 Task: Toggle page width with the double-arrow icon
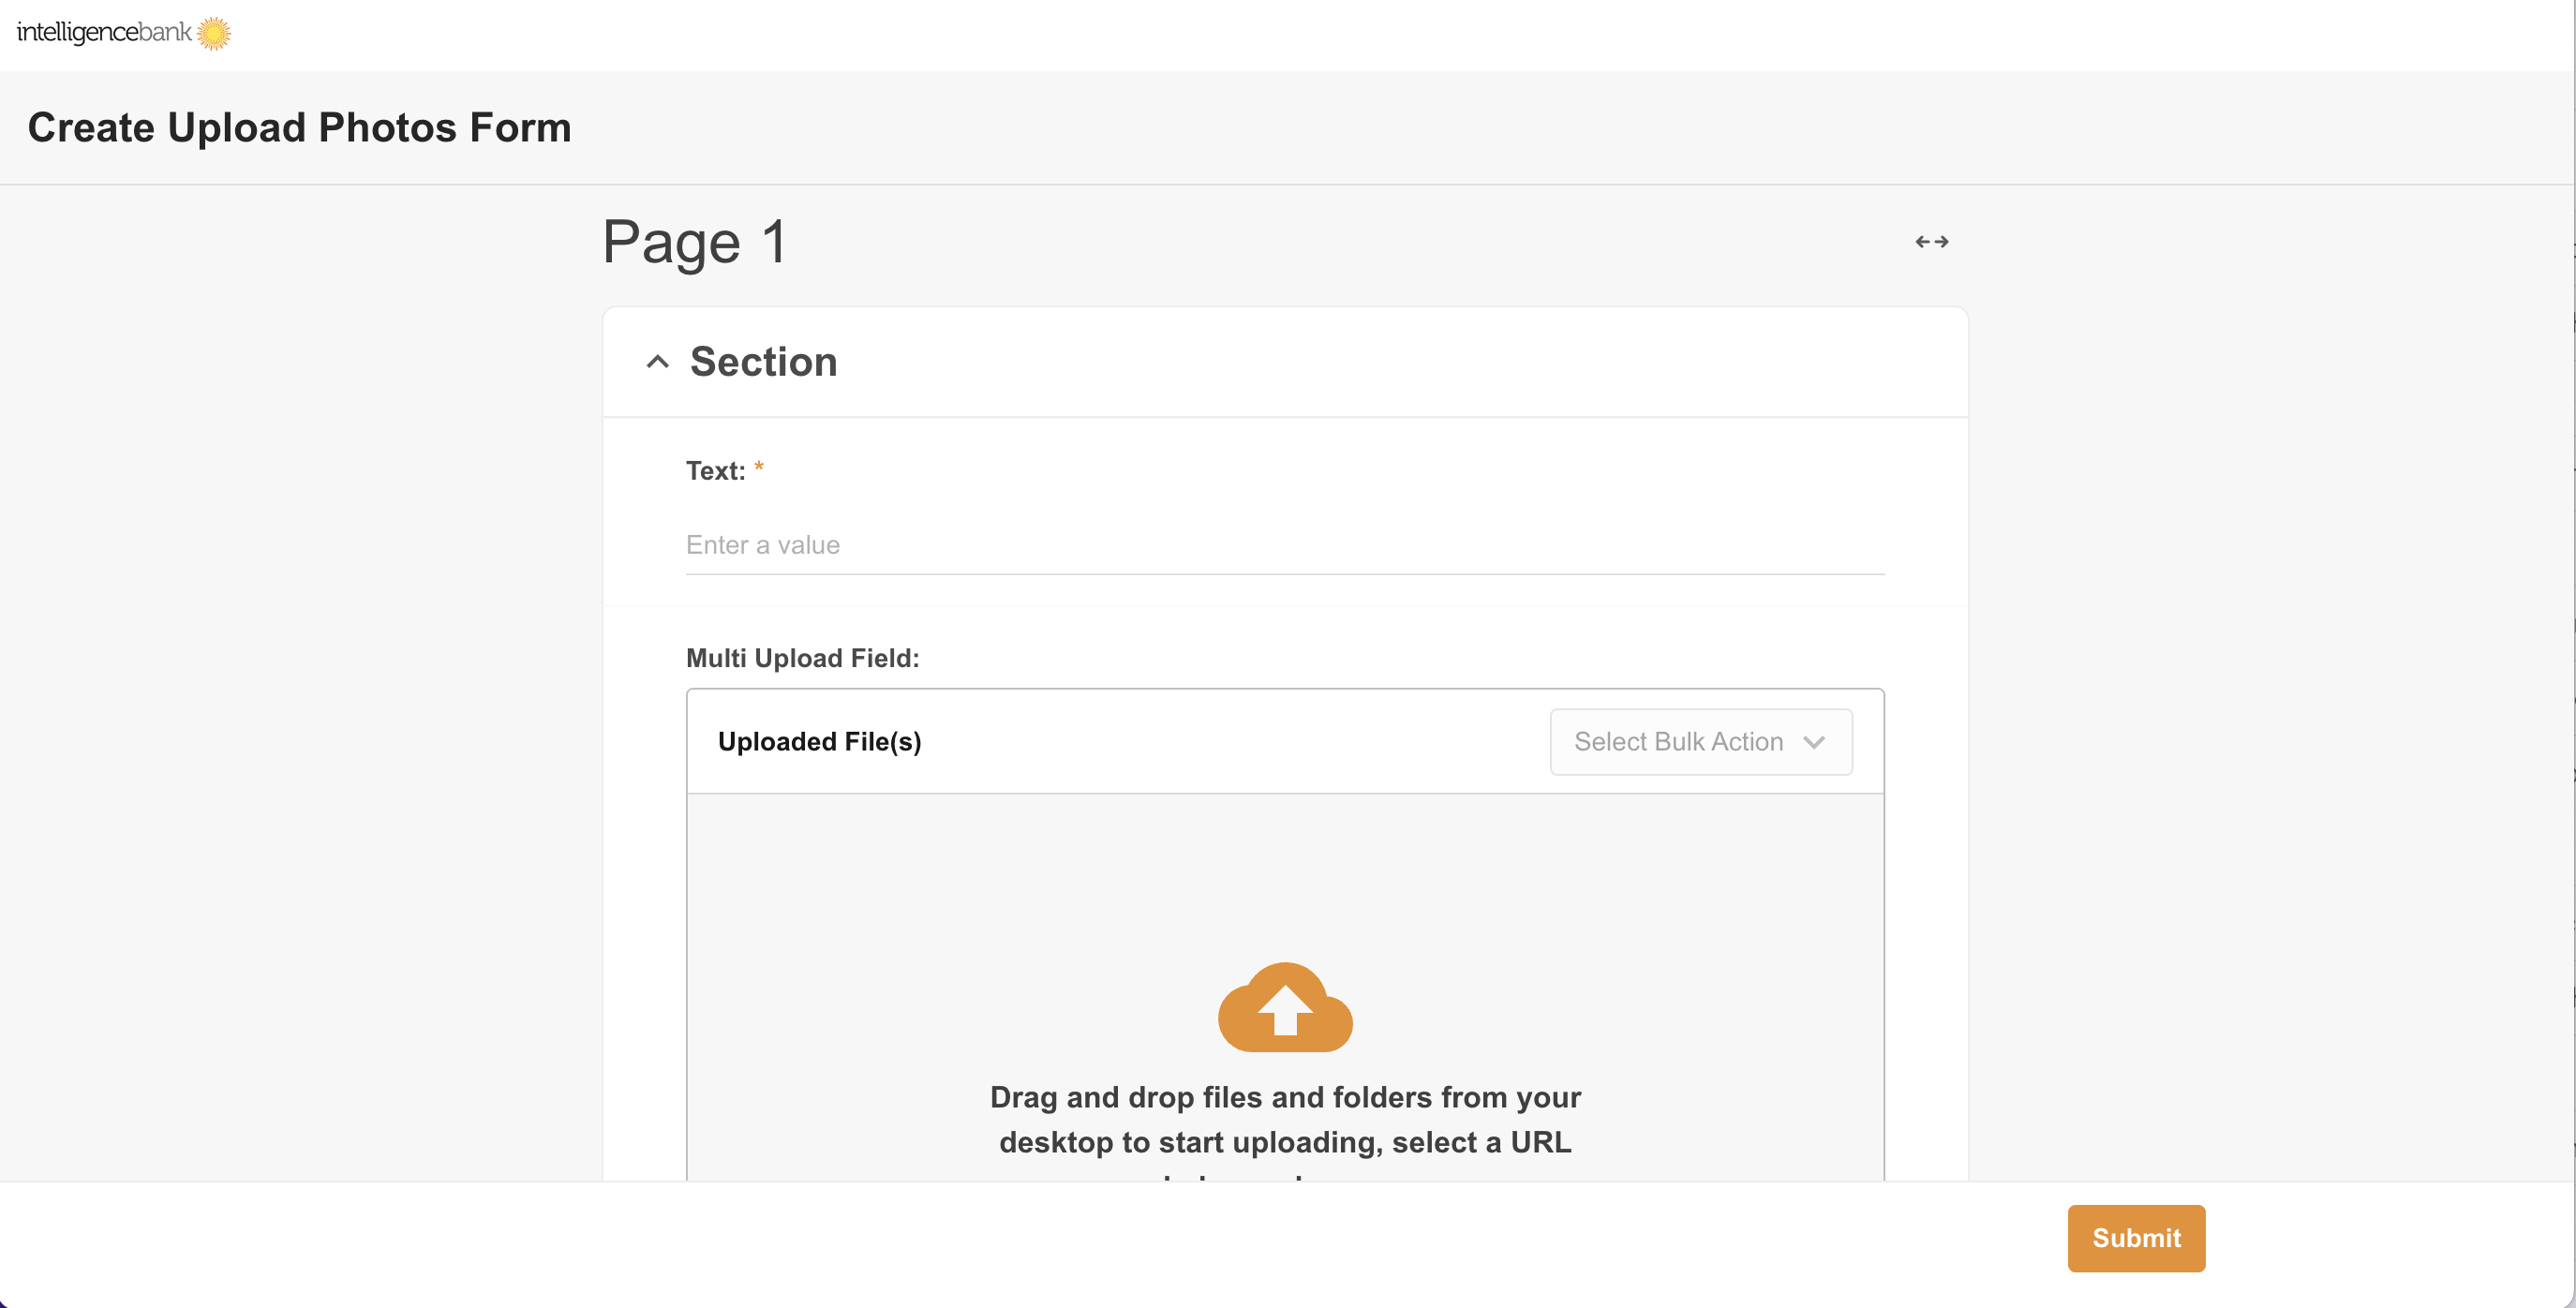coord(1931,241)
